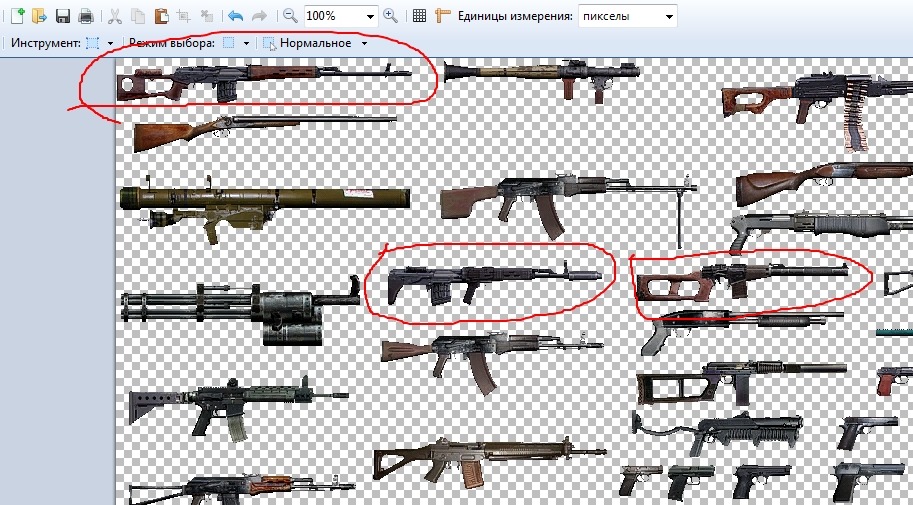
Task: Click the Dragunov sniper rifle image
Action: 264,83
